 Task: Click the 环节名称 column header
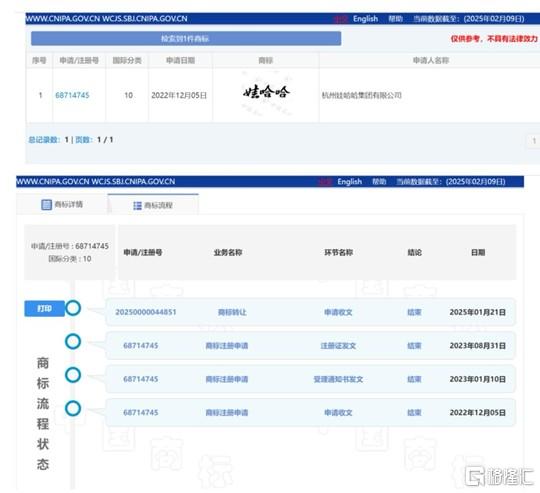339,252
